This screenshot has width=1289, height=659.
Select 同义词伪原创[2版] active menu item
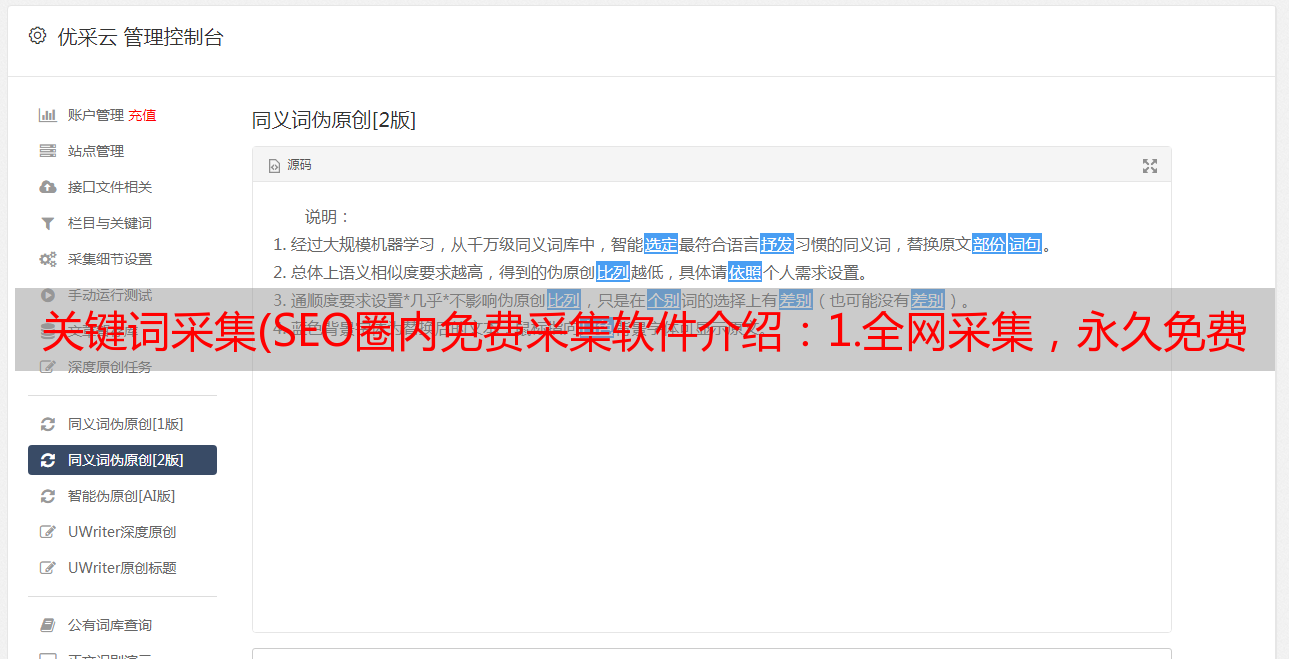click(x=122, y=460)
